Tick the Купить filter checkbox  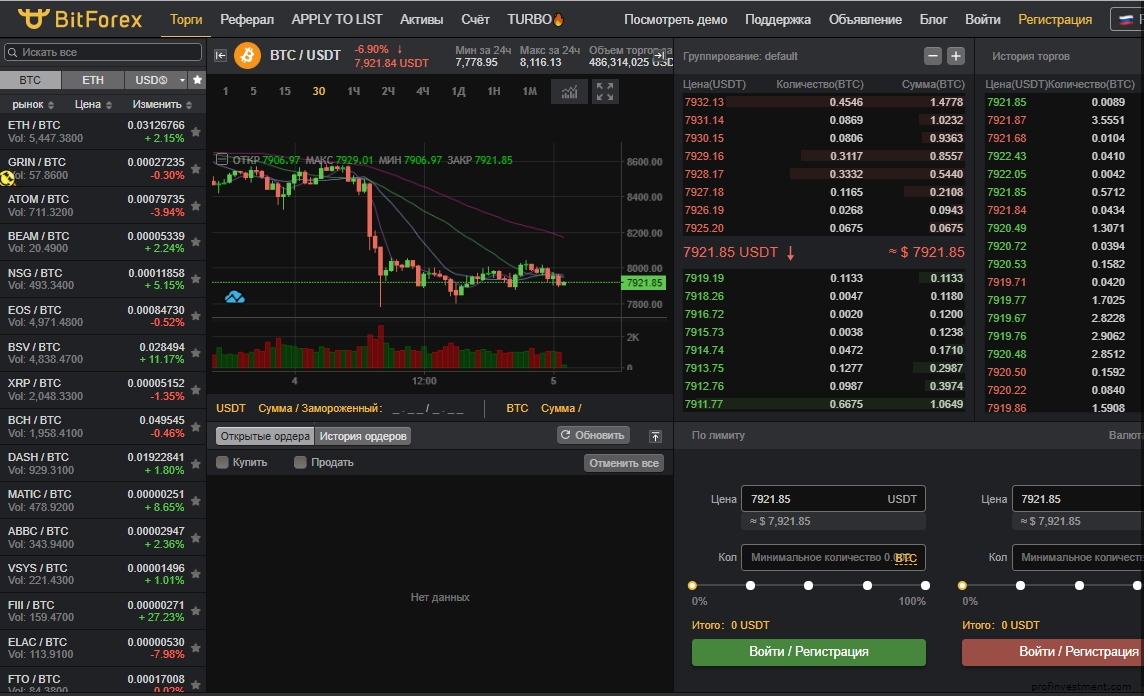[x=223, y=463]
